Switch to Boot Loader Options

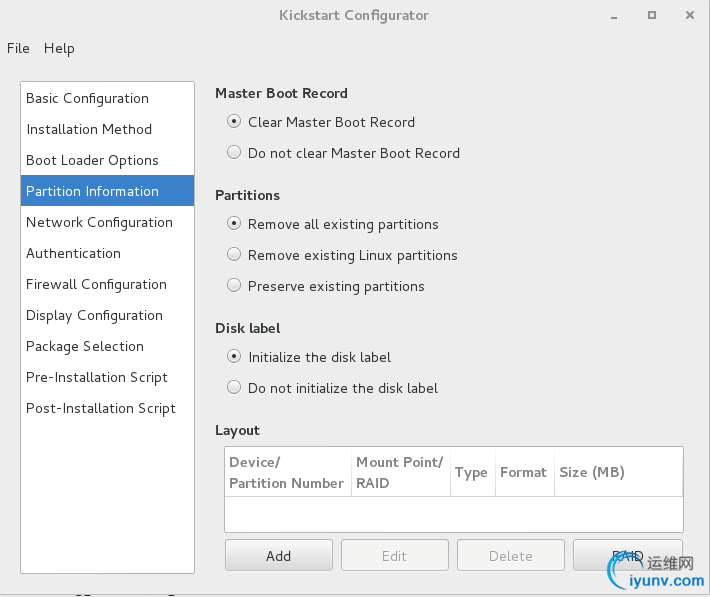pos(92,160)
